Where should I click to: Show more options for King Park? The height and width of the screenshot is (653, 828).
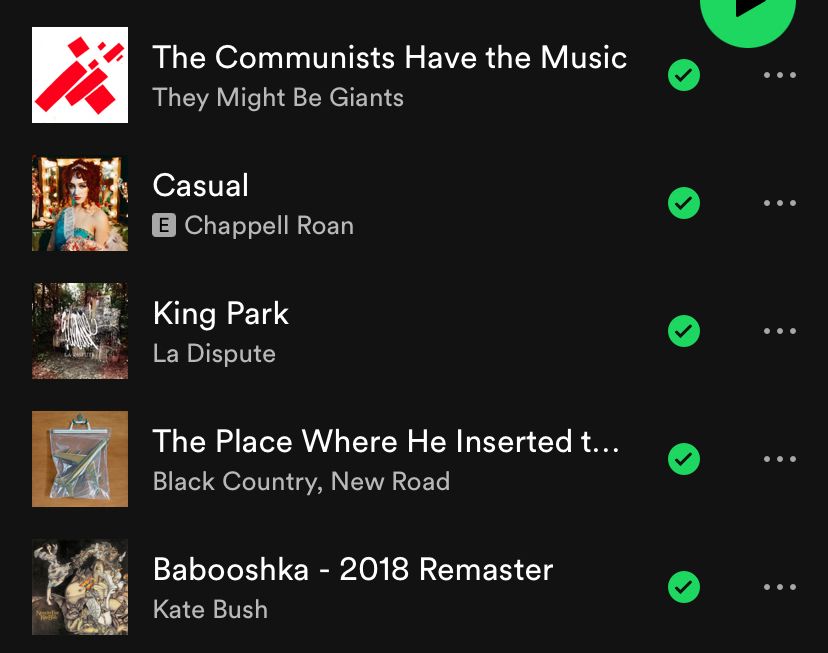[x=779, y=331]
